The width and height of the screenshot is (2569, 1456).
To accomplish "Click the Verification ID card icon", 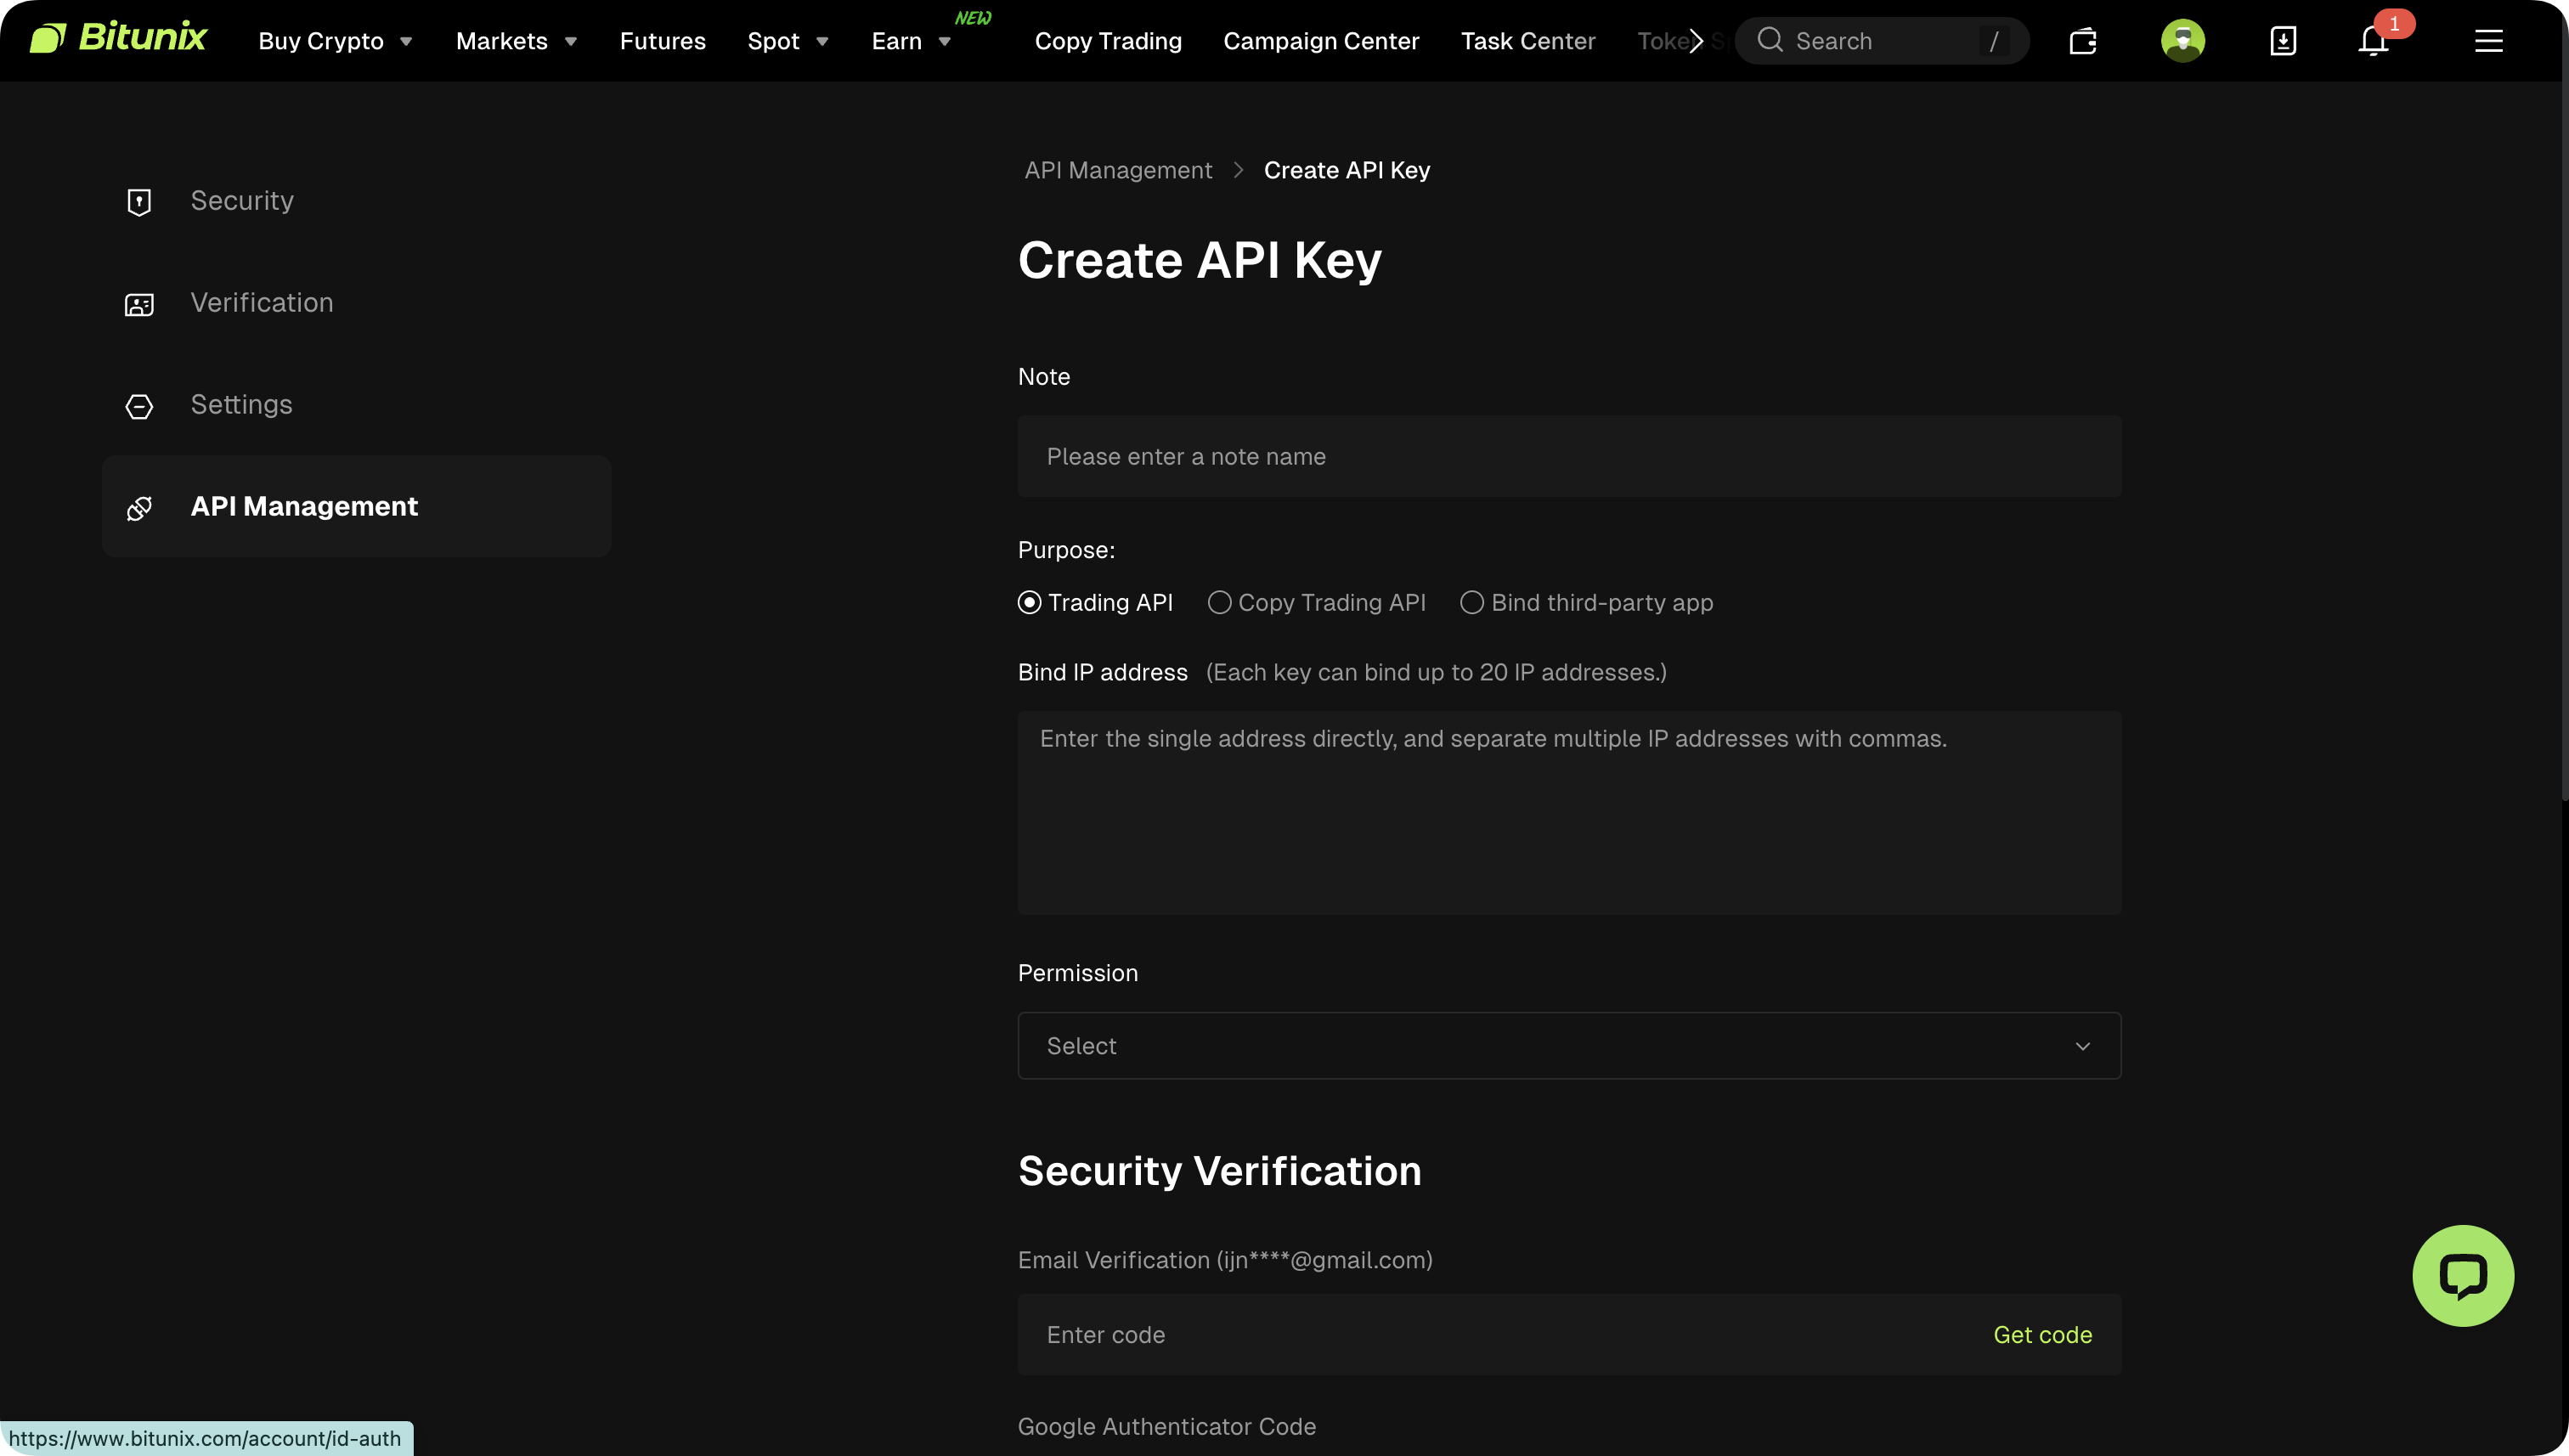I will 138,304.
